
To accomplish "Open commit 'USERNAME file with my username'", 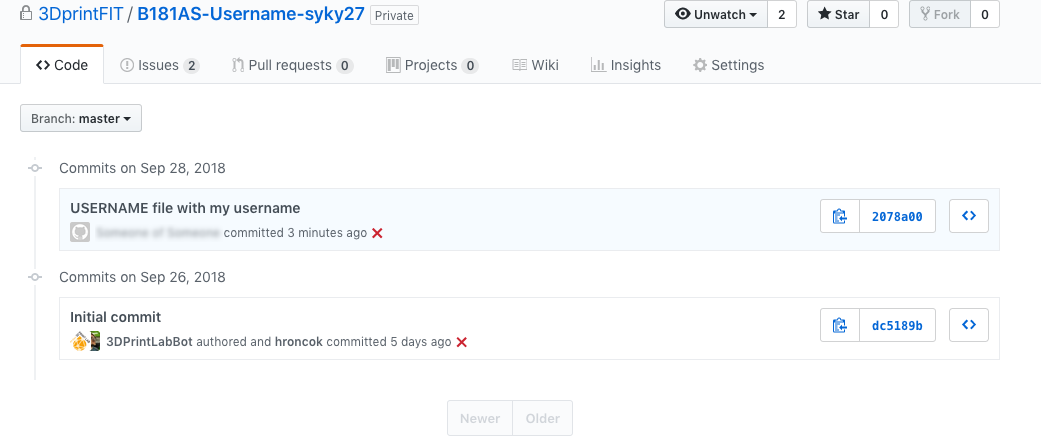I will (185, 208).
